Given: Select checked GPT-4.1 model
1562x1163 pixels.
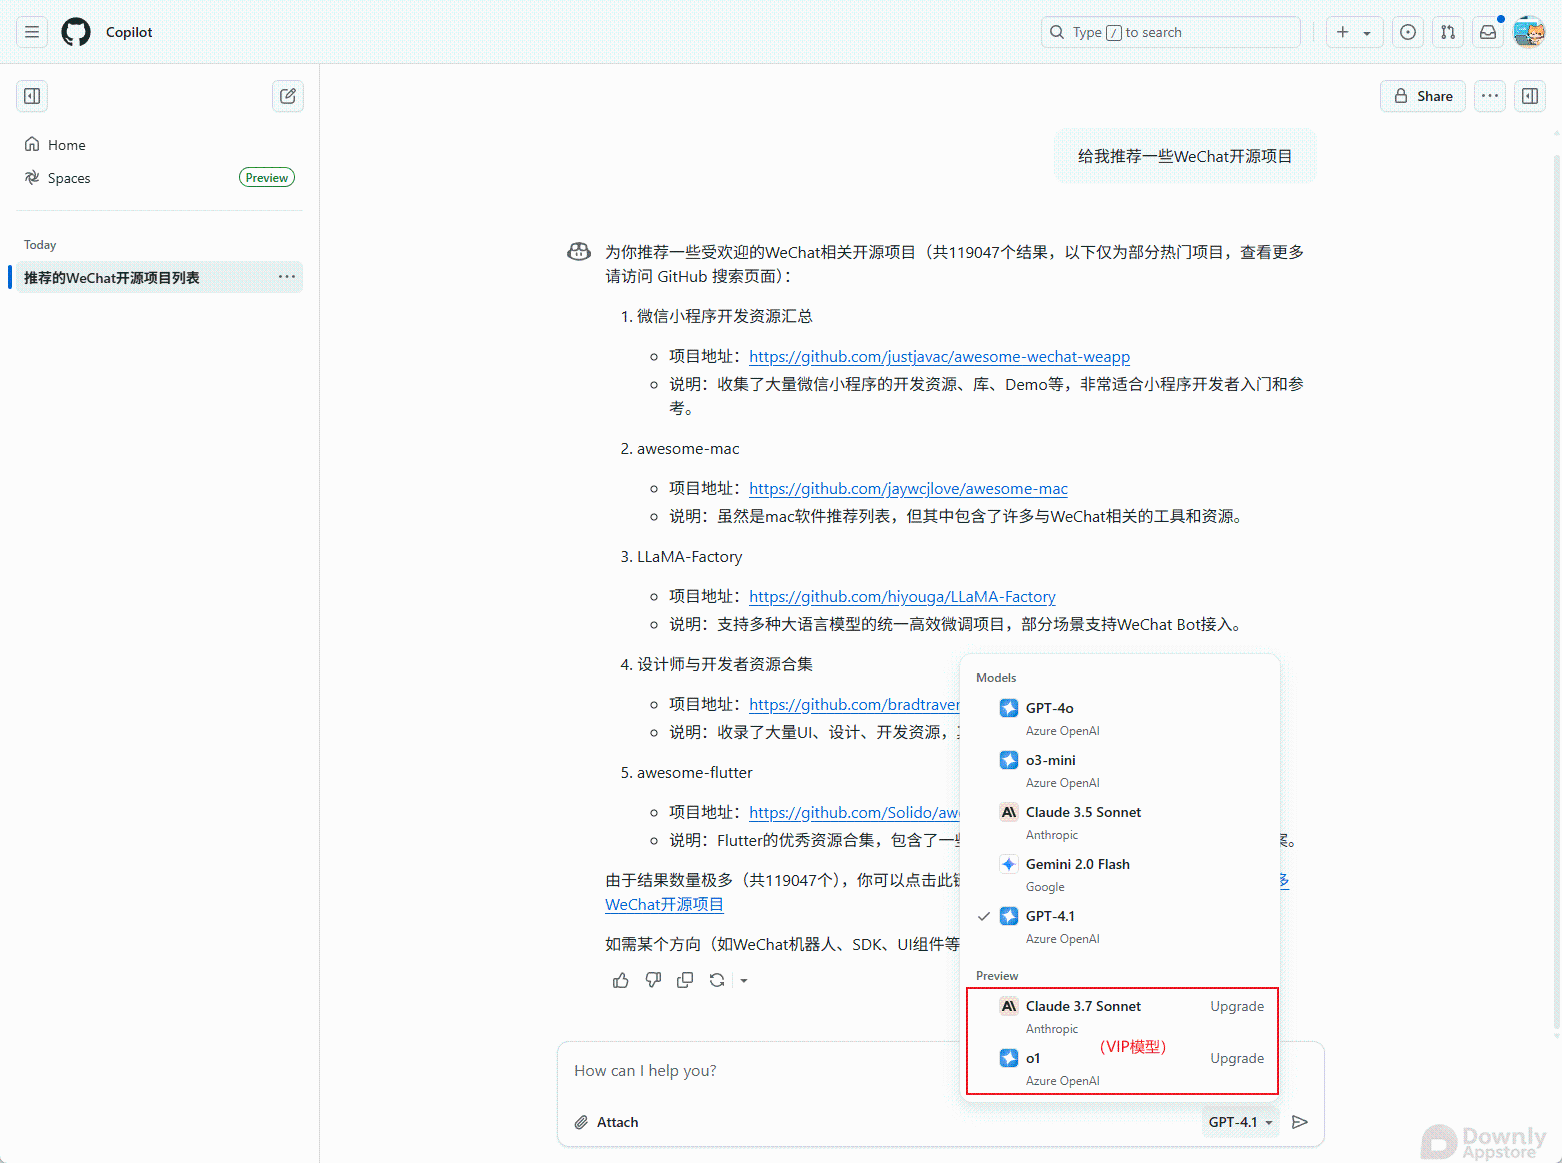Looking at the screenshot, I should [x=1120, y=926].
